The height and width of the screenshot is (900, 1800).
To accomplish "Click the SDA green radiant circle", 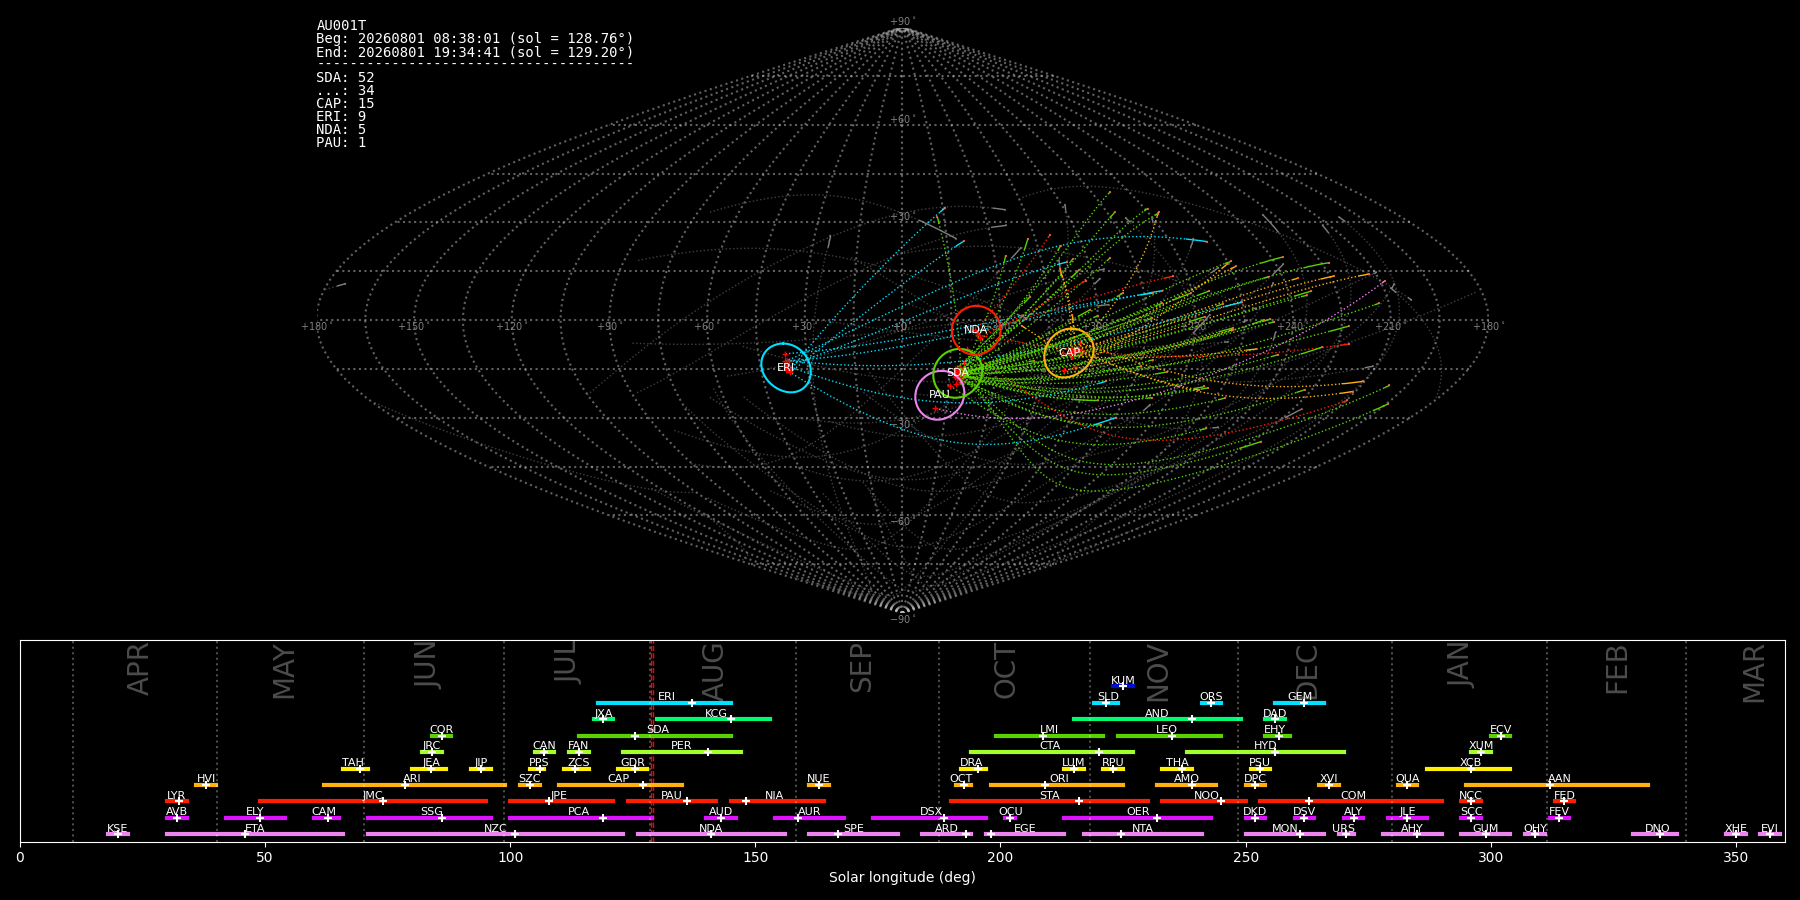I will tap(958, 373).
